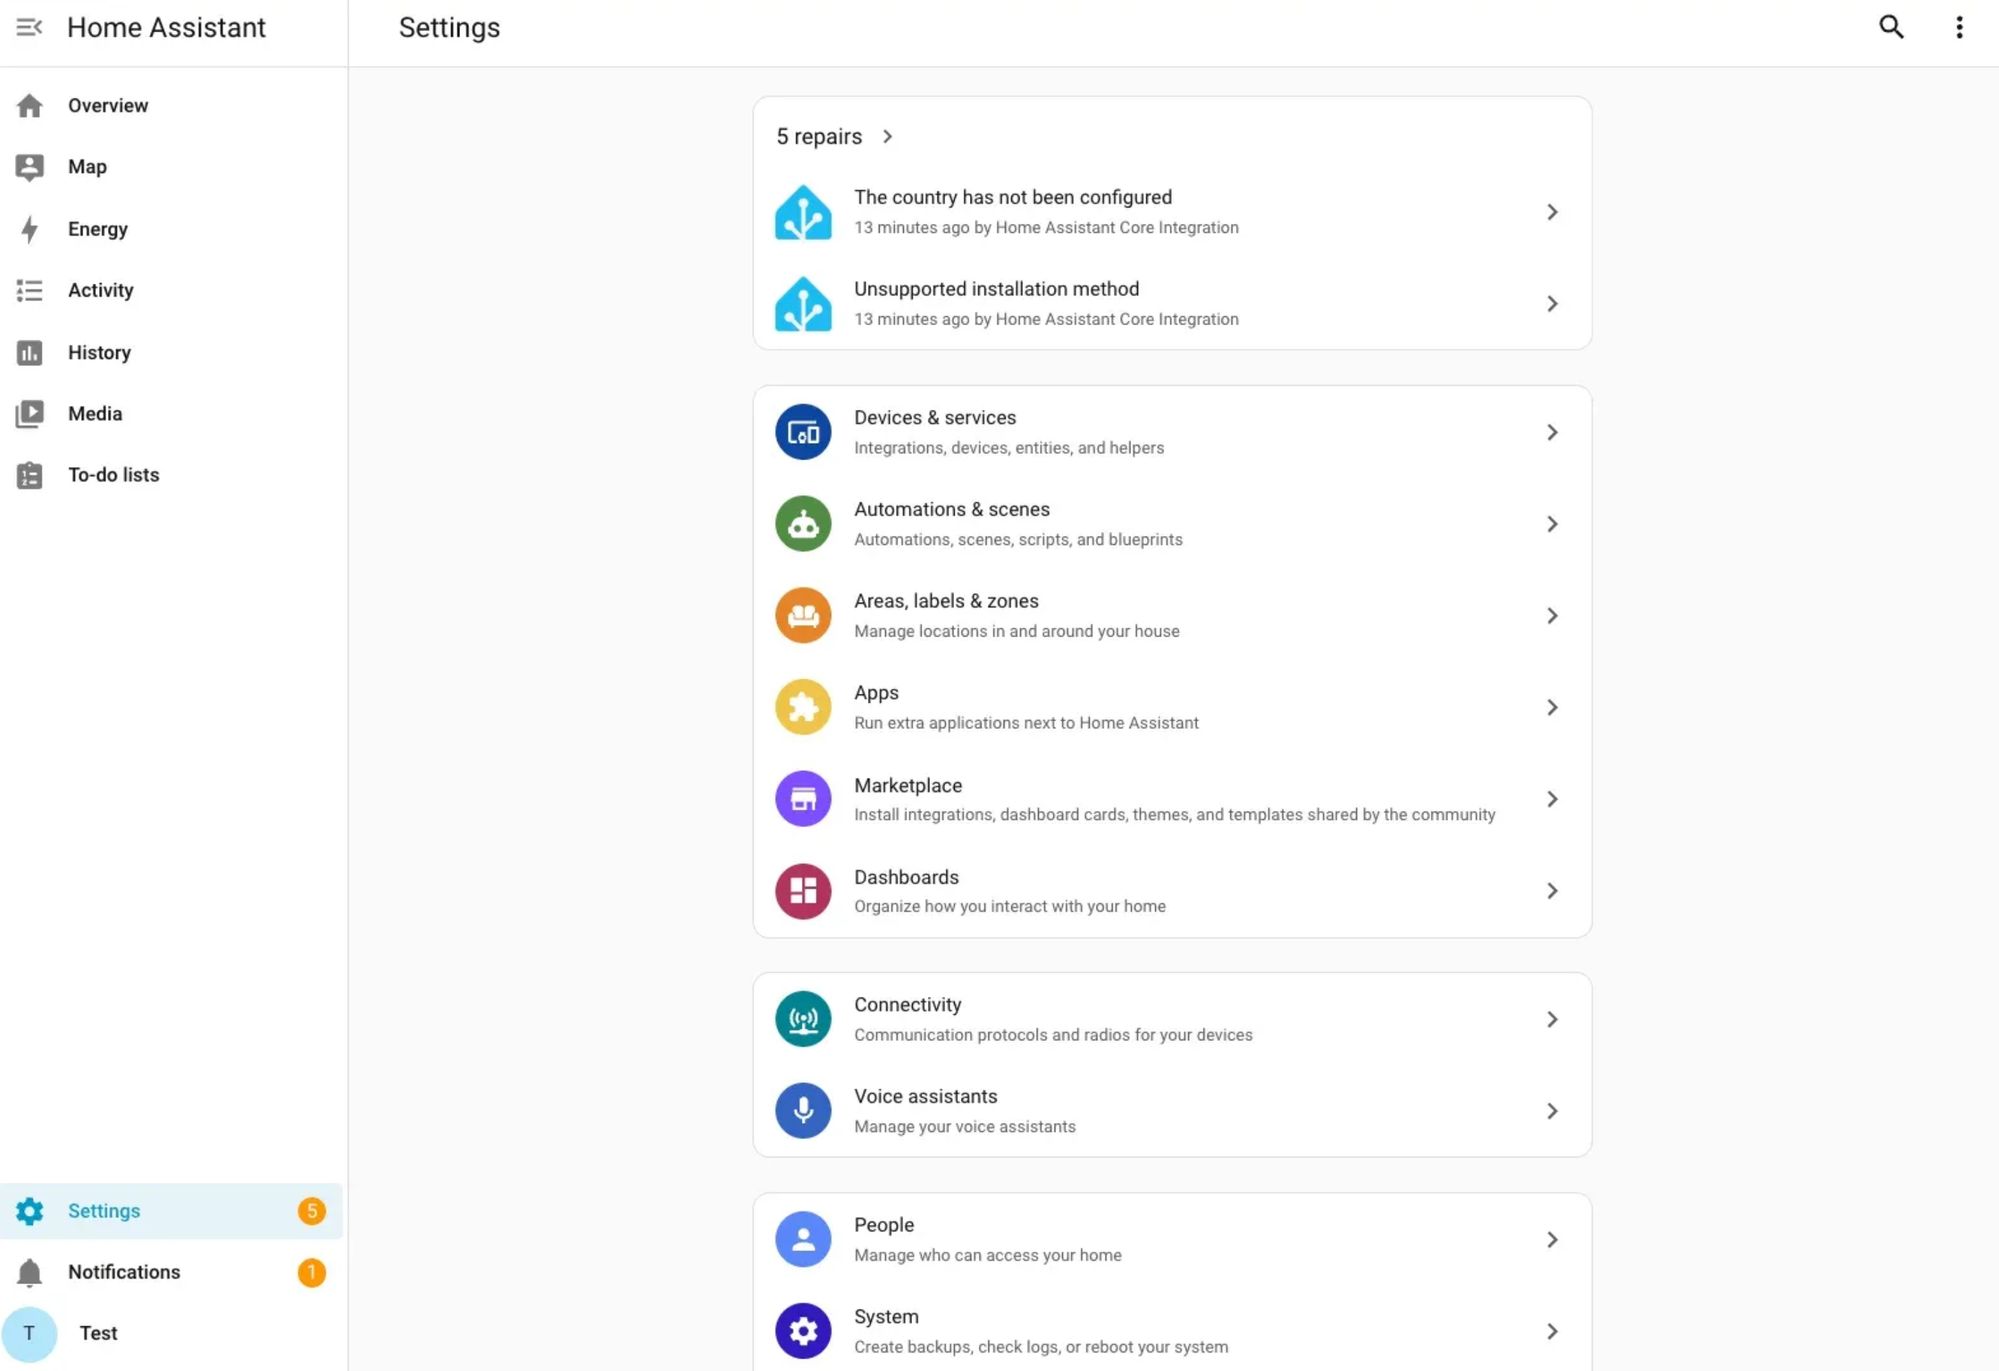Open the Test user profile

pos(172,1333)
